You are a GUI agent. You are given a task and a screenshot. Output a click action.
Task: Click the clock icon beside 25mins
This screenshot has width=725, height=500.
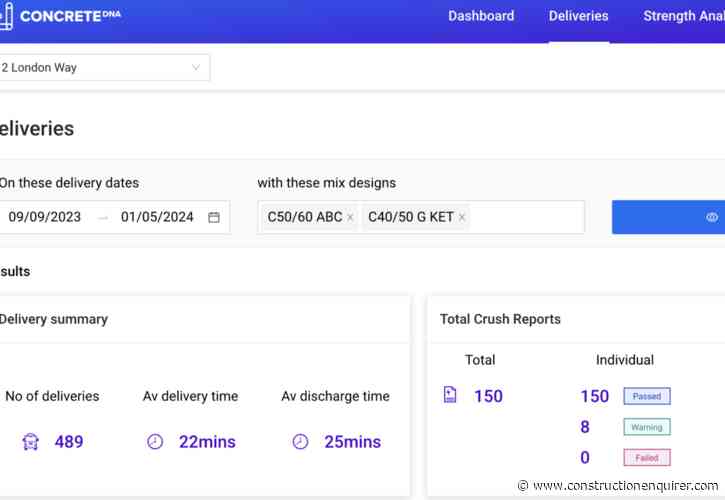301,442
